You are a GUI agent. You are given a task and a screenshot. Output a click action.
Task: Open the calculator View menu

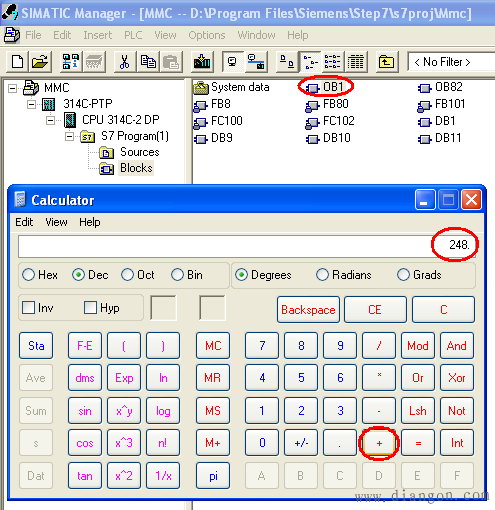(56, 222)
